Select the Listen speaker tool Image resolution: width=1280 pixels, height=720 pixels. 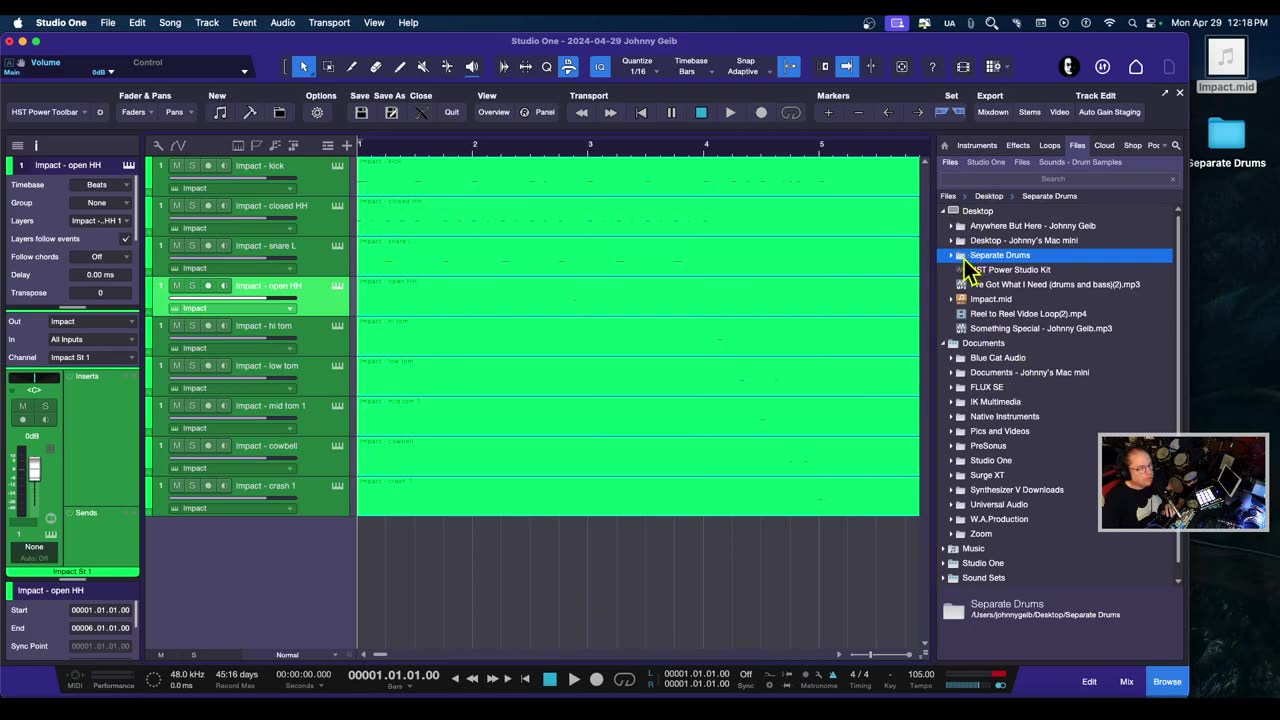471,67
